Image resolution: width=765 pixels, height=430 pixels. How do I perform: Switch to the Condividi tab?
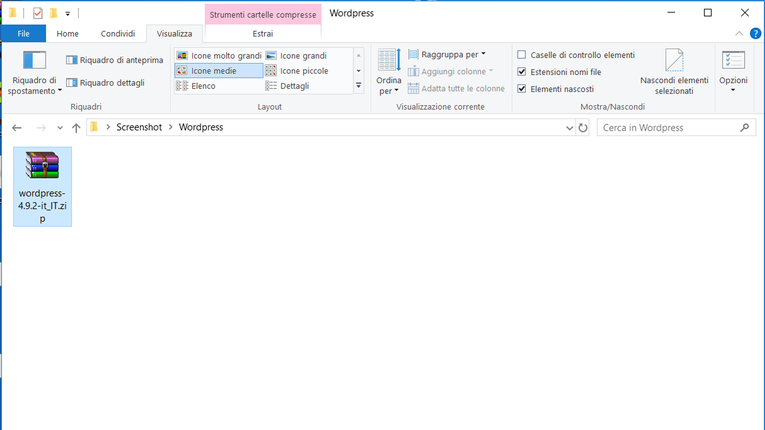[118, 34]
